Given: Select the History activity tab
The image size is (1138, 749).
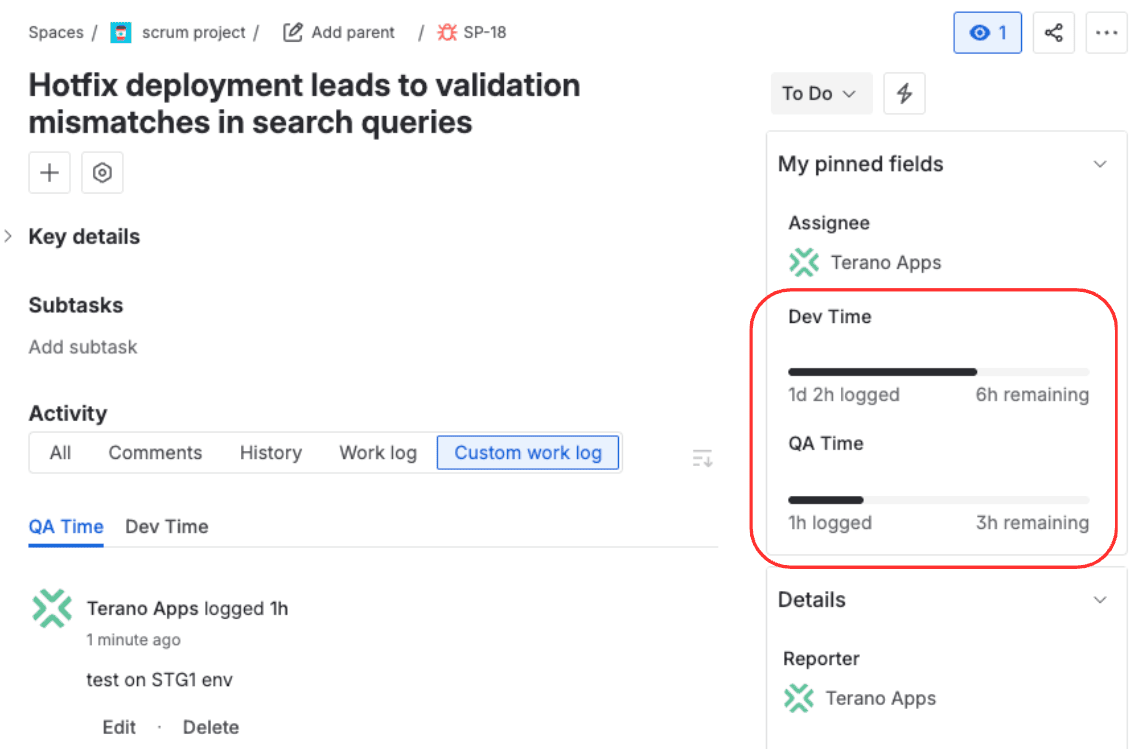Looking at the screenshot, I should 271,453.
